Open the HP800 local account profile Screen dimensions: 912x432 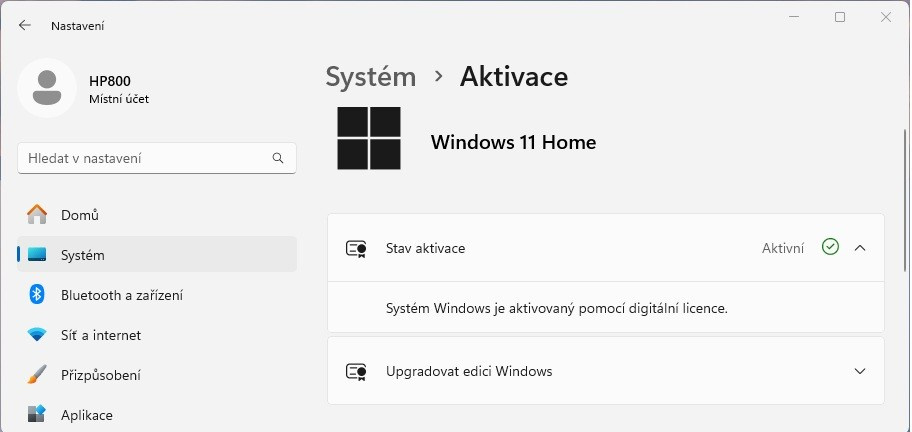[110, 88]
